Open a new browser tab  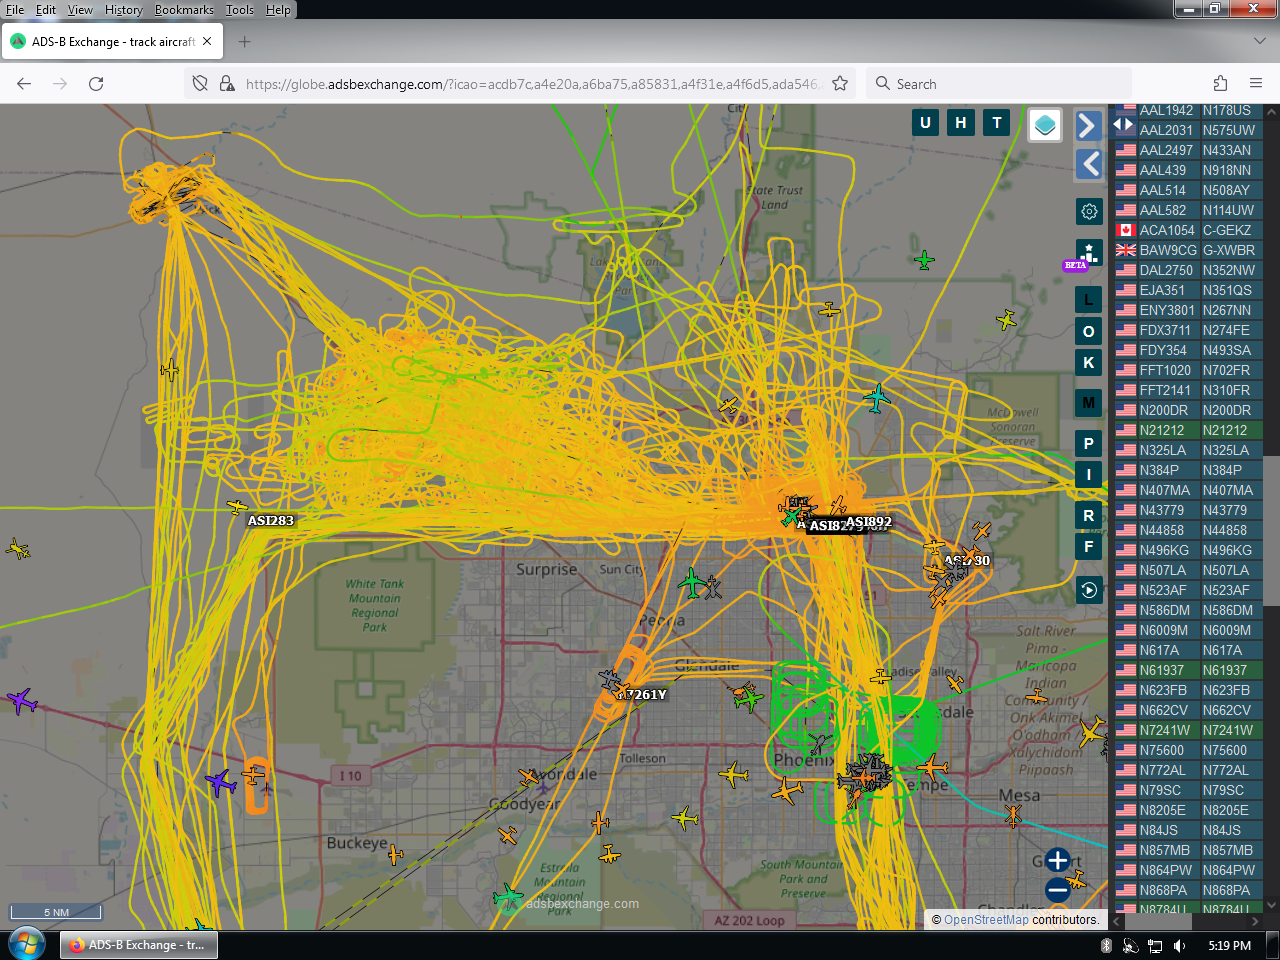coord(245,42)
